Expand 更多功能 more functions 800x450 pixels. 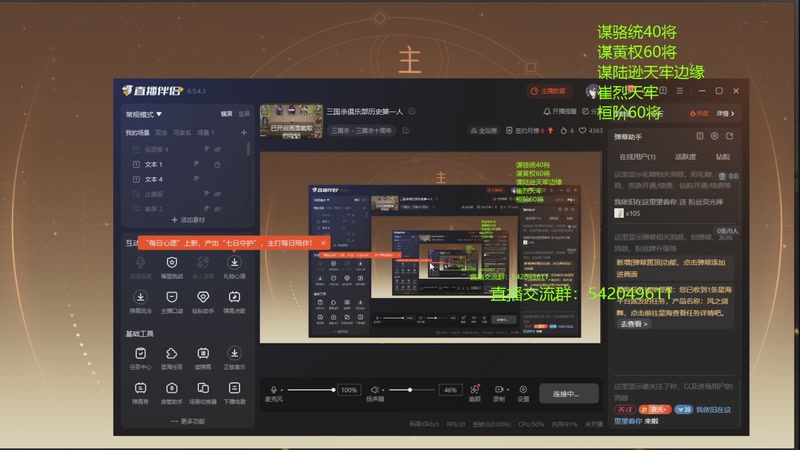(188, 421)
